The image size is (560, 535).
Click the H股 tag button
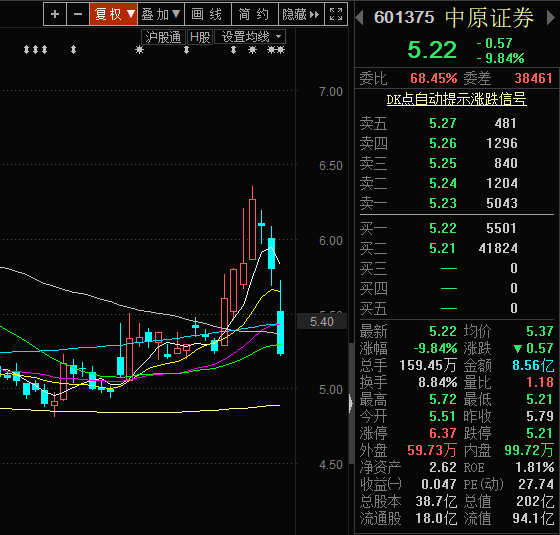(200, 37)
